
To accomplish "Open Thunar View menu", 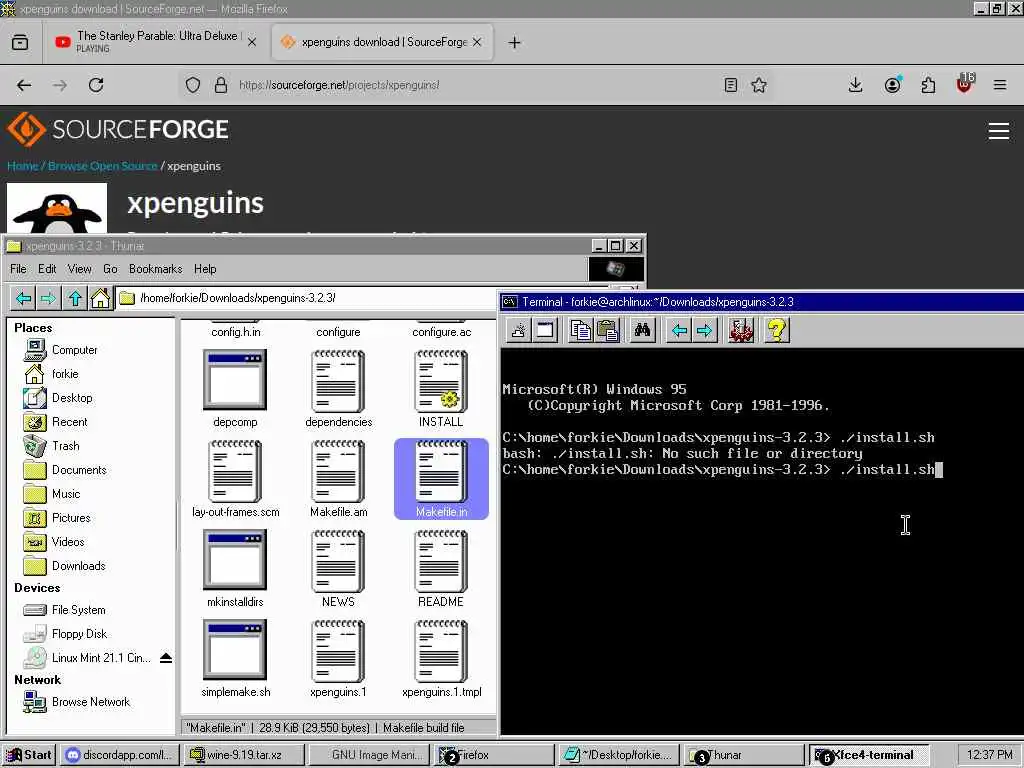I will pos(80,269).
